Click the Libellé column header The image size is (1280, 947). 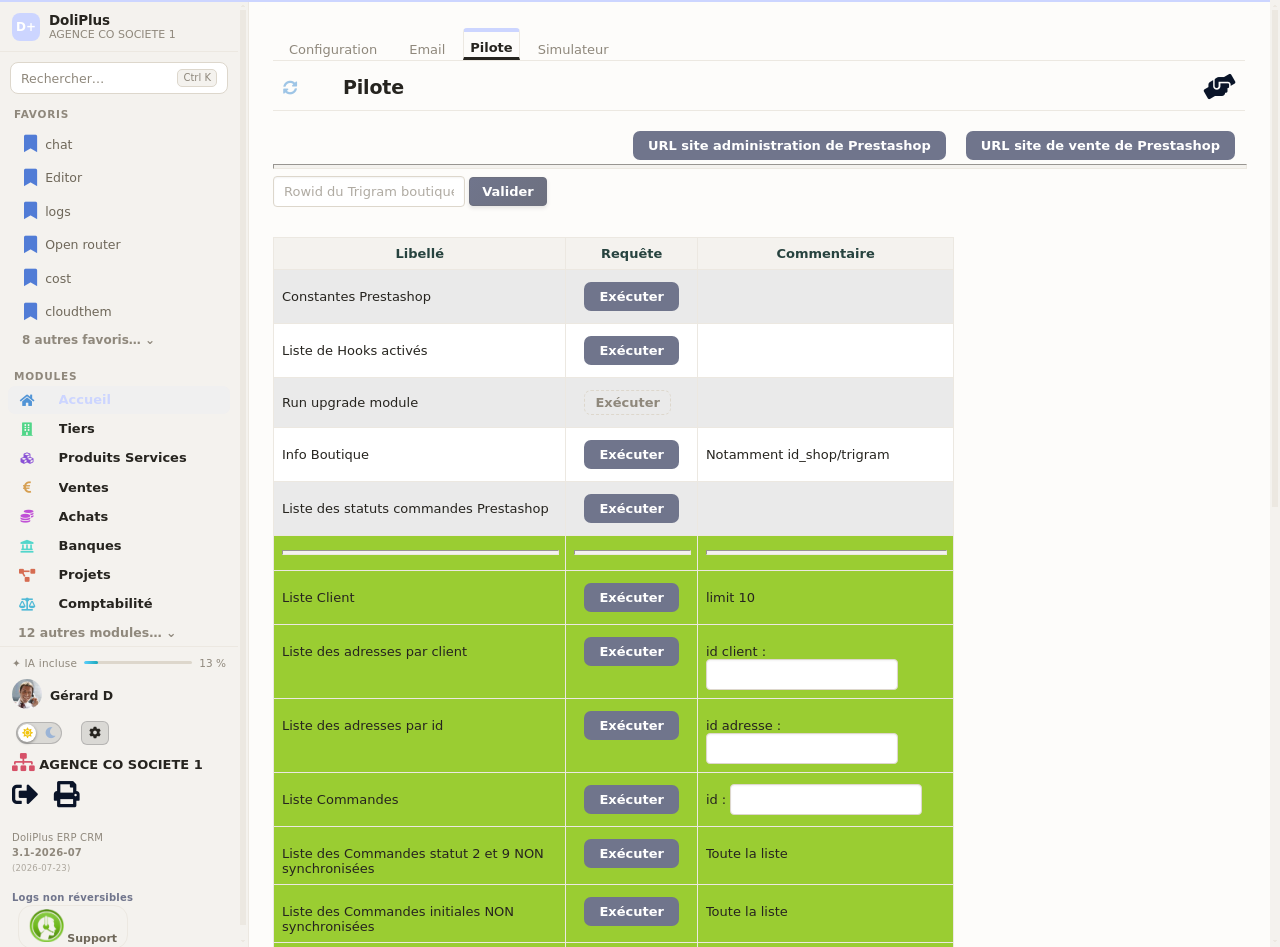point(420,254)
